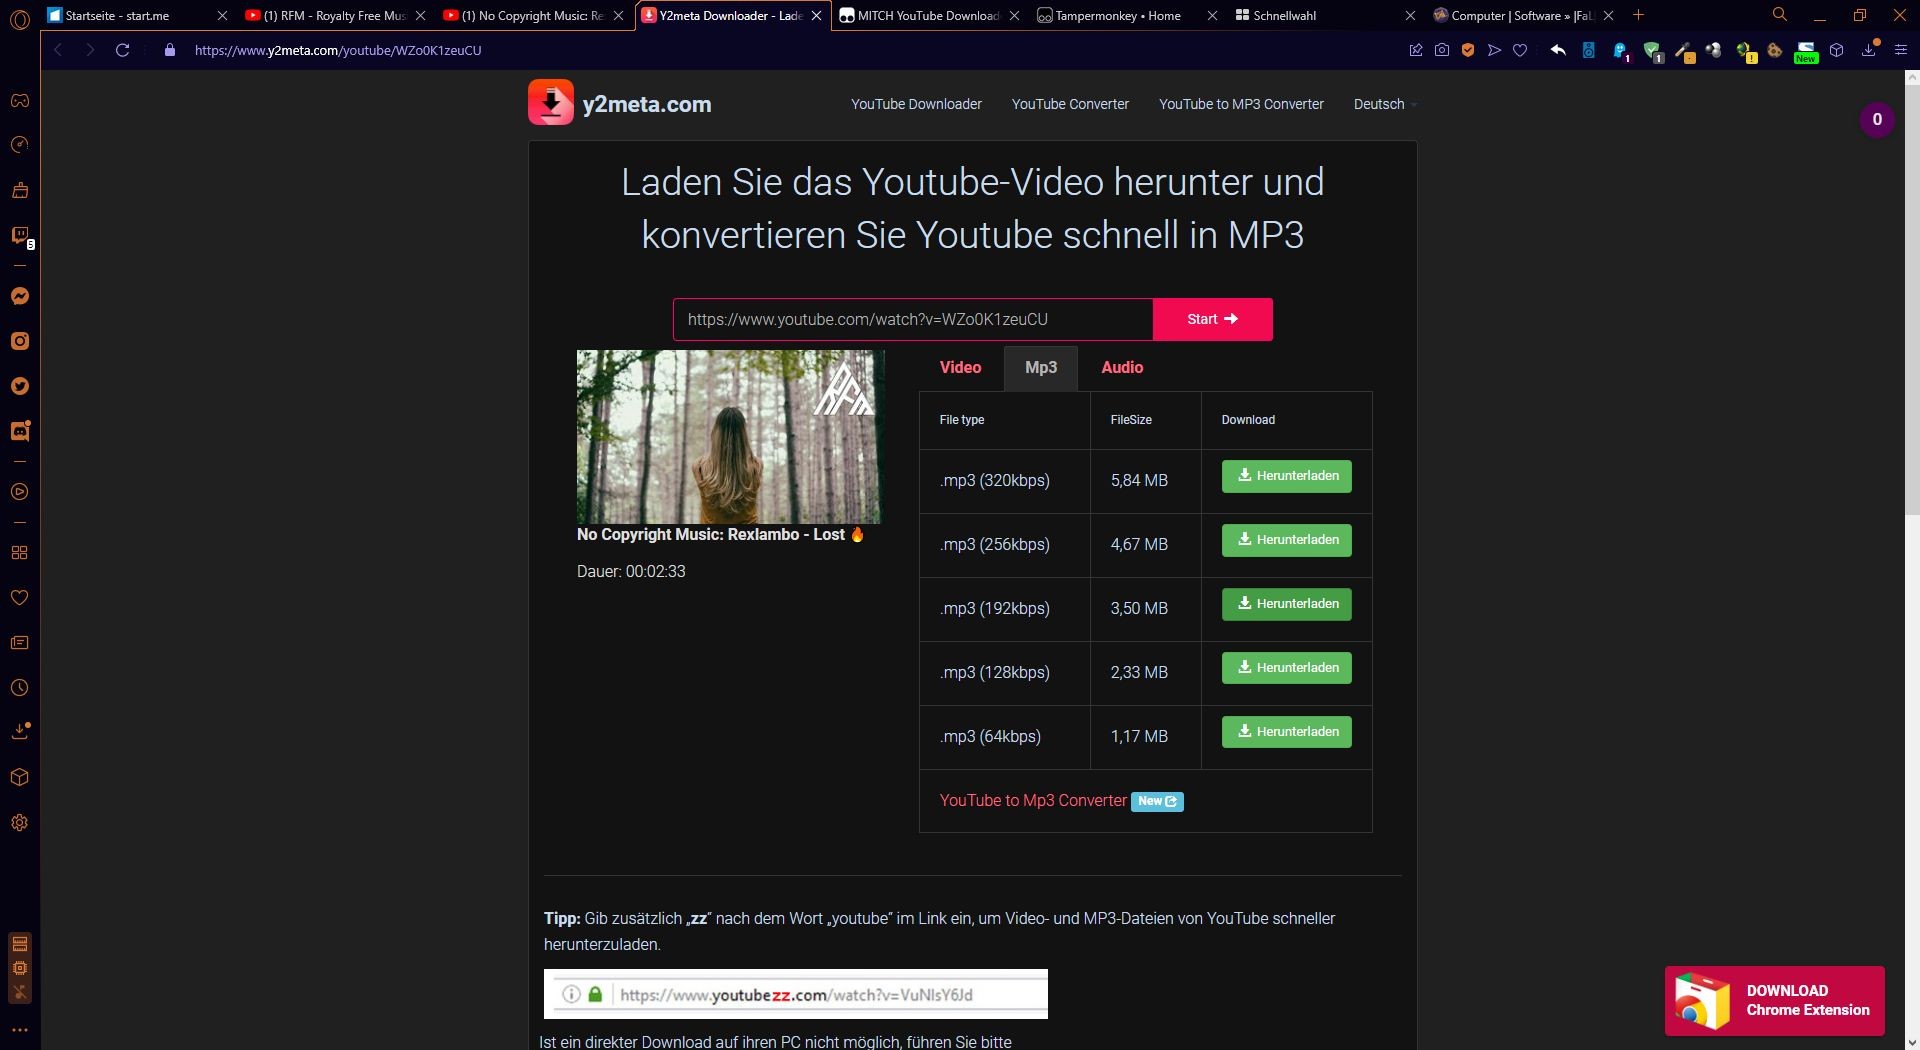The height and width of the screenshot is (1050, 1920).
Task: Open YouTube to MP3 Converter nav link
Action: (1241, 104)
